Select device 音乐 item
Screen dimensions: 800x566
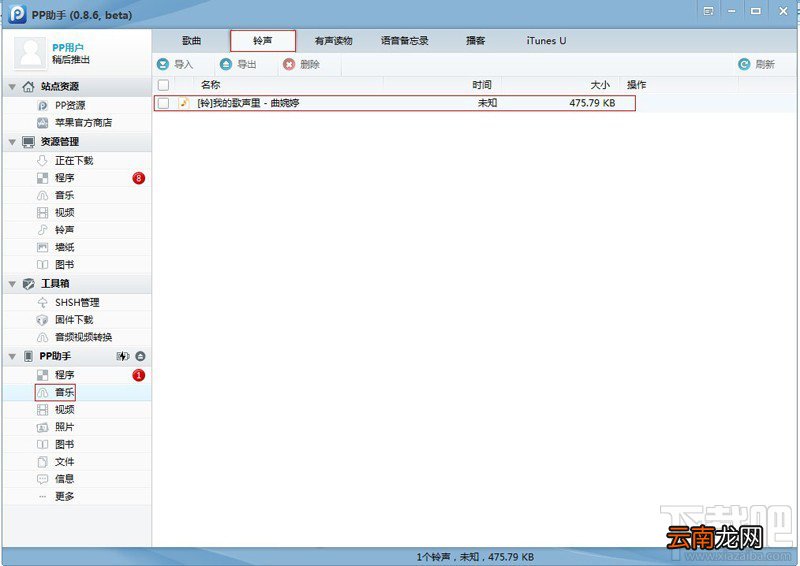pos(65,392)
